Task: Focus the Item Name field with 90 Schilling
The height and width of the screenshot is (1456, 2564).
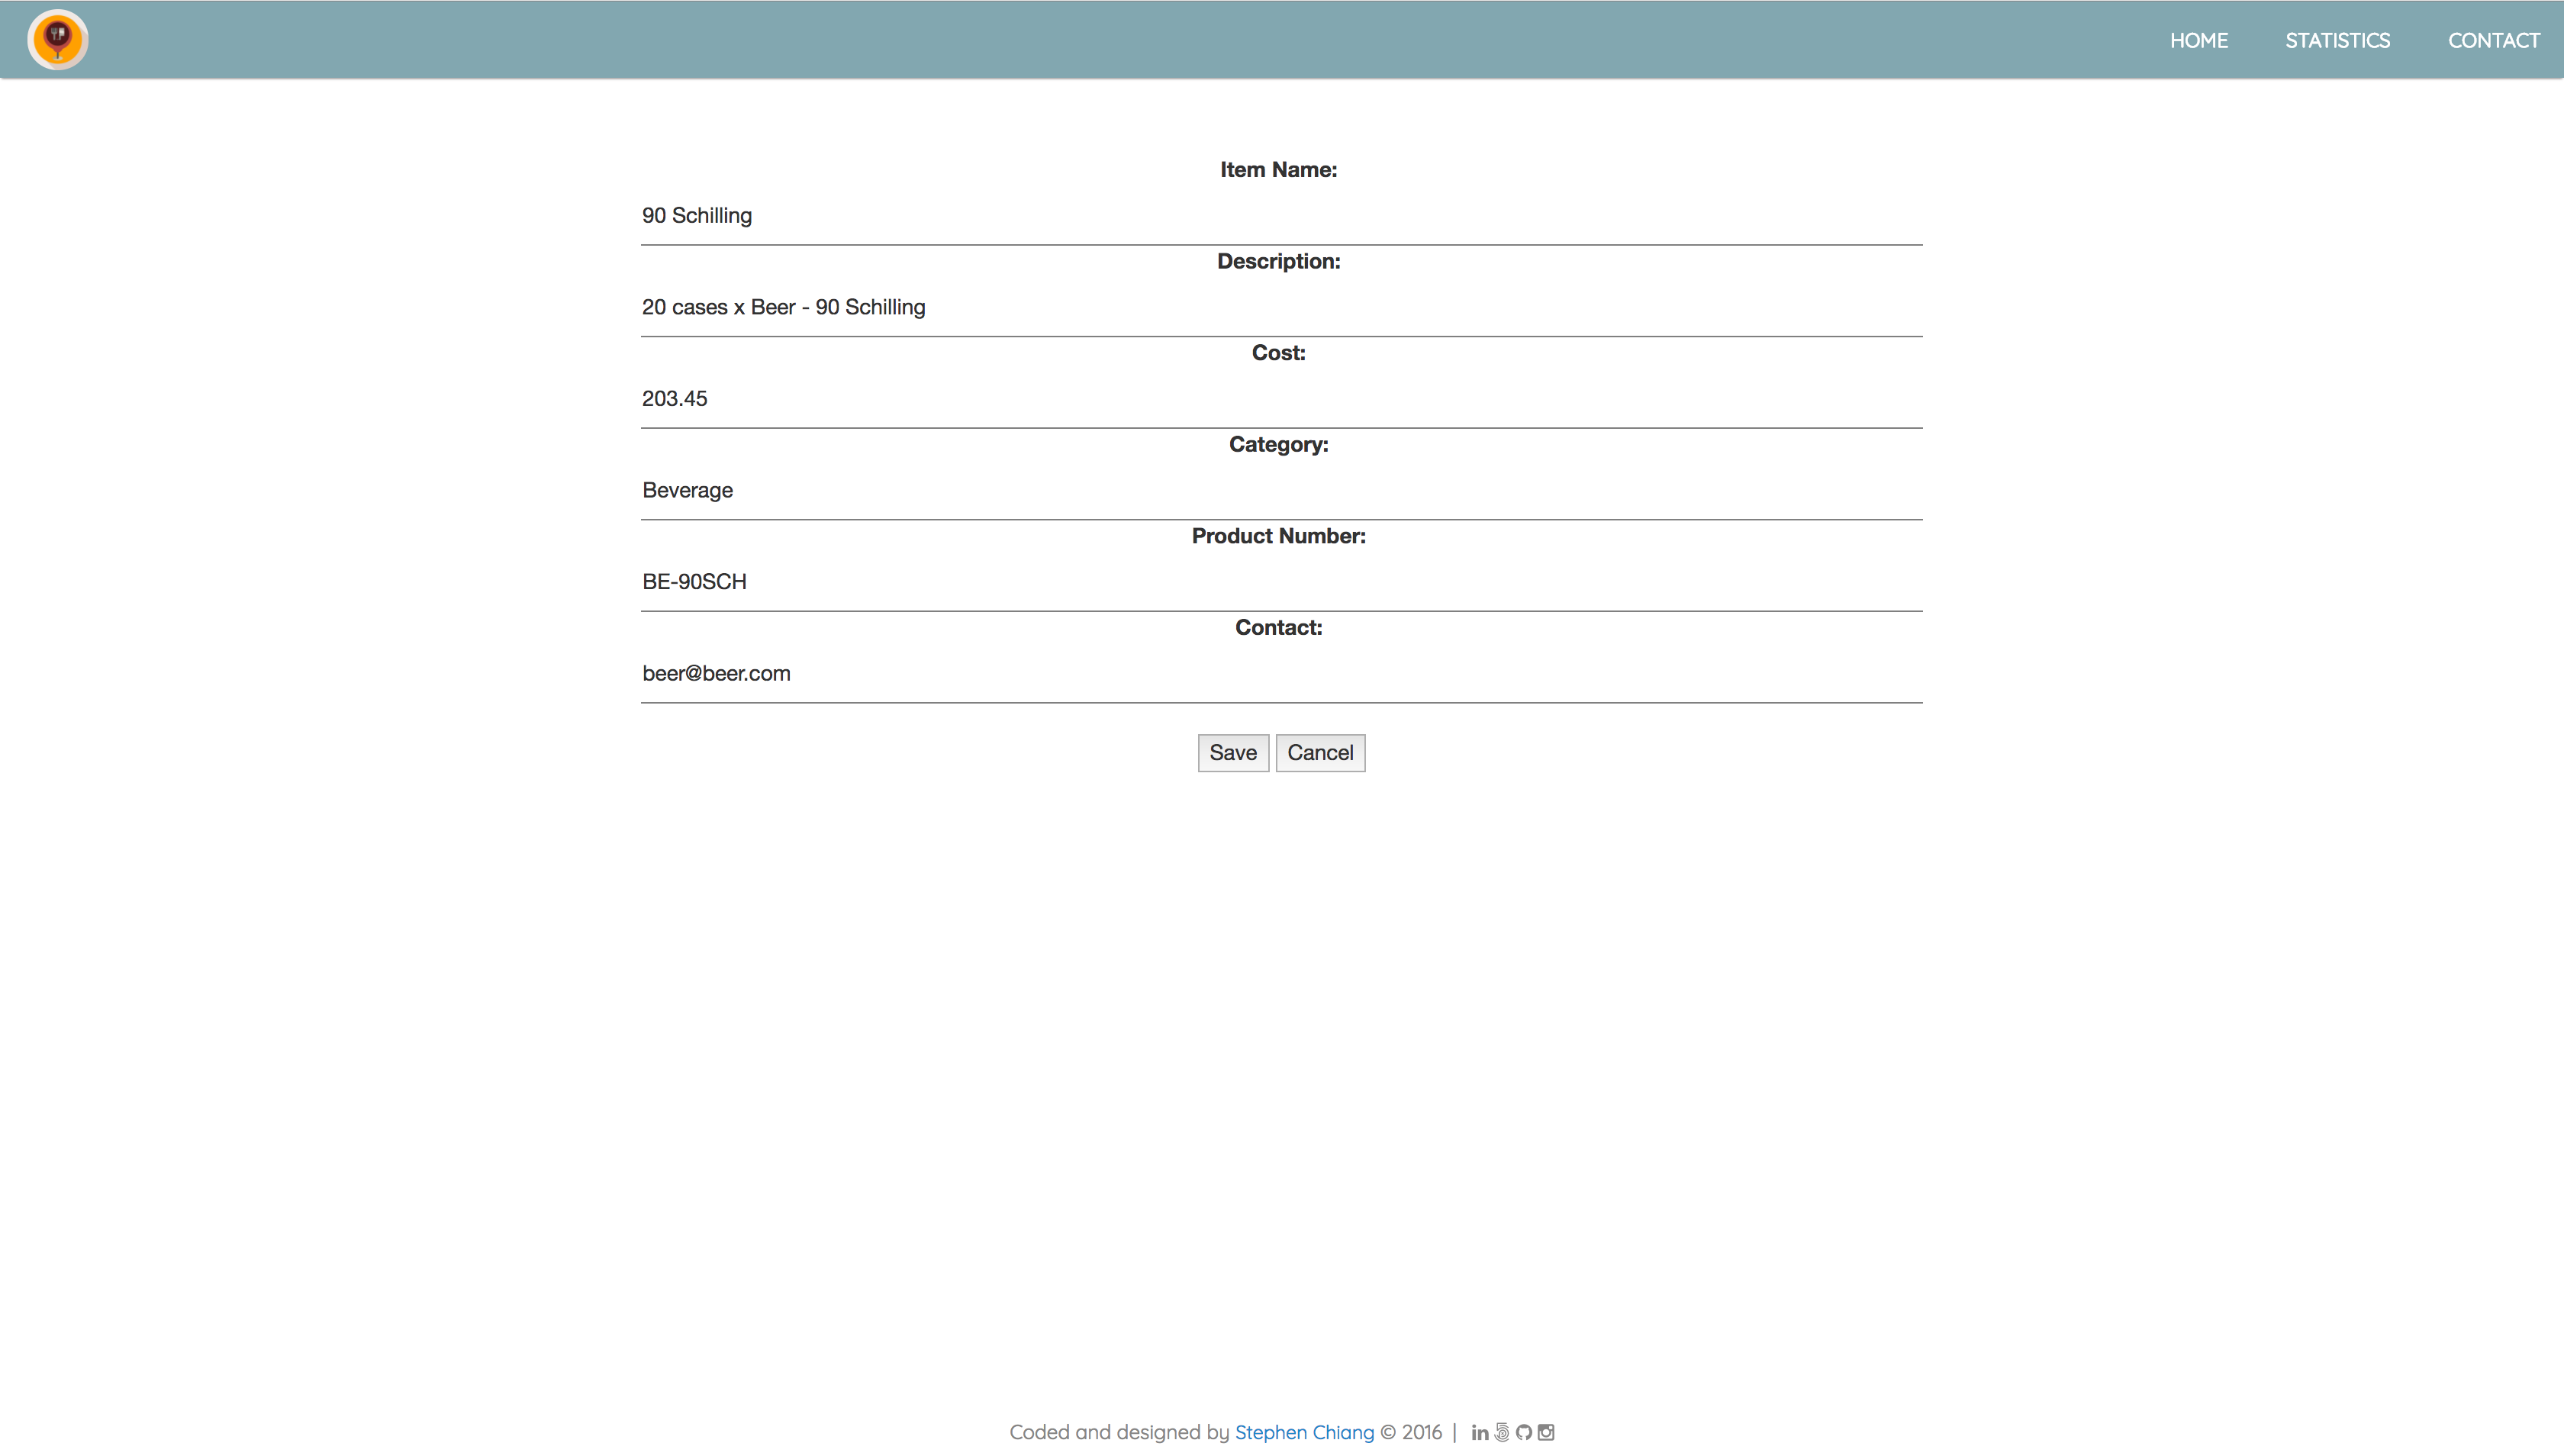Action: 1280,216
